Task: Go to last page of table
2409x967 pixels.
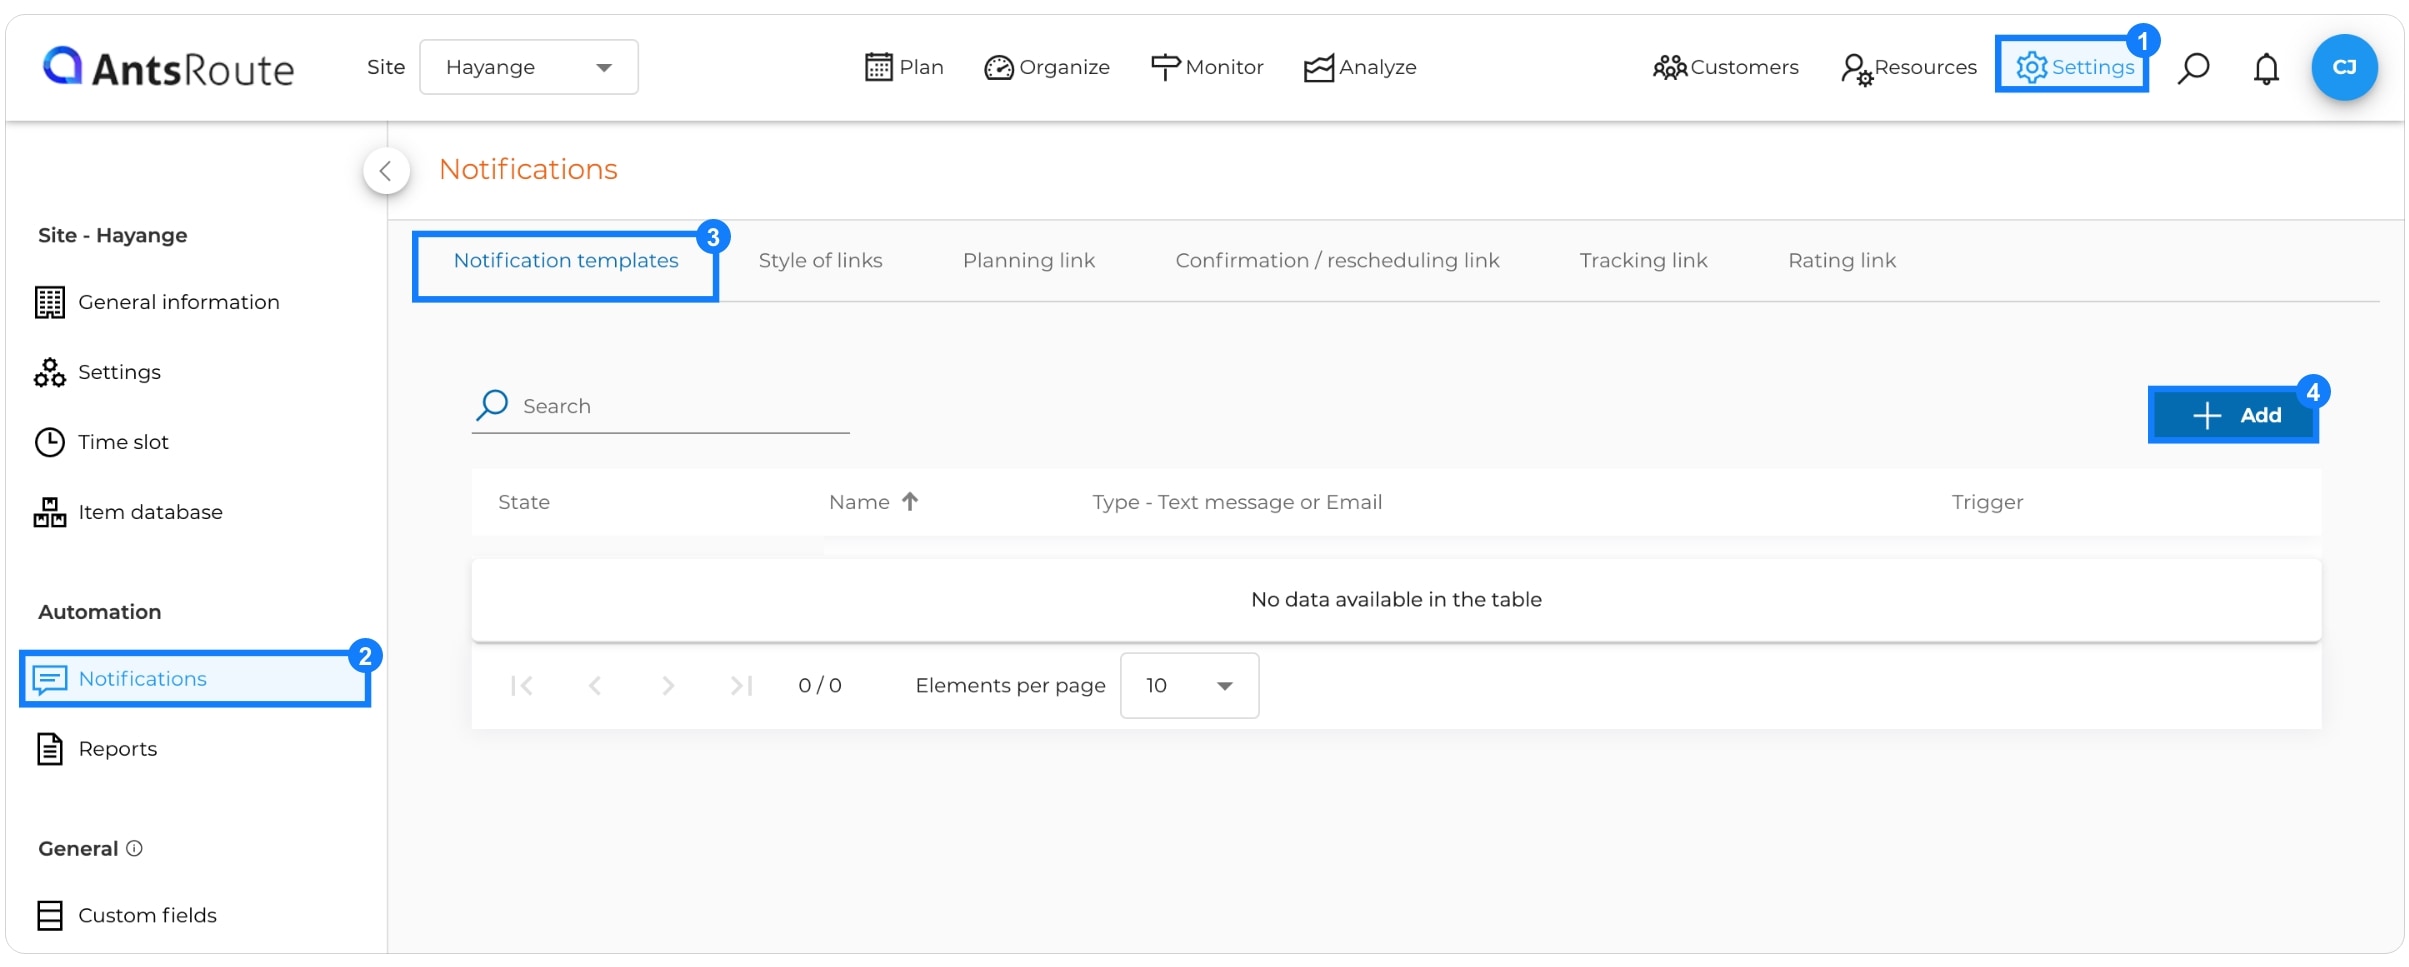Action: tap(741, 685)
